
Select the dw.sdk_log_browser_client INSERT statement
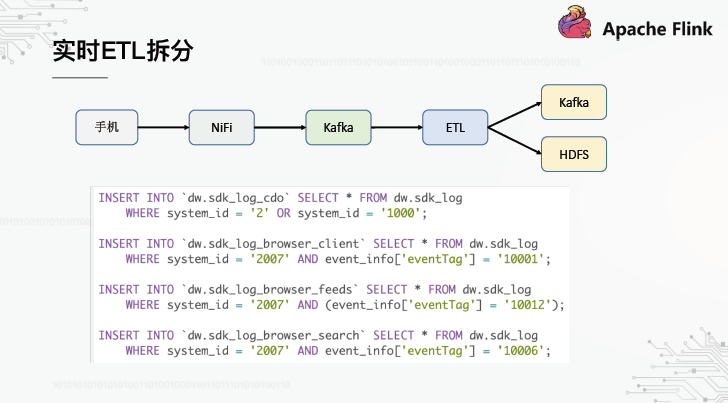(x=324, y=251)
